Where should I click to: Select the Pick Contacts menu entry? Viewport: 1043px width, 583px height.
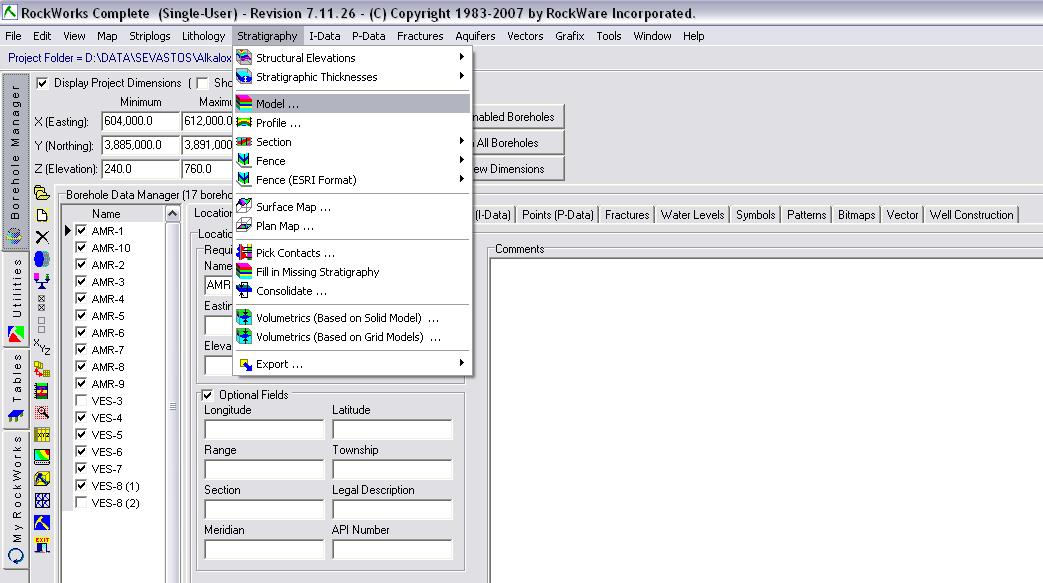pyautogui.click(x=353, y=253)
